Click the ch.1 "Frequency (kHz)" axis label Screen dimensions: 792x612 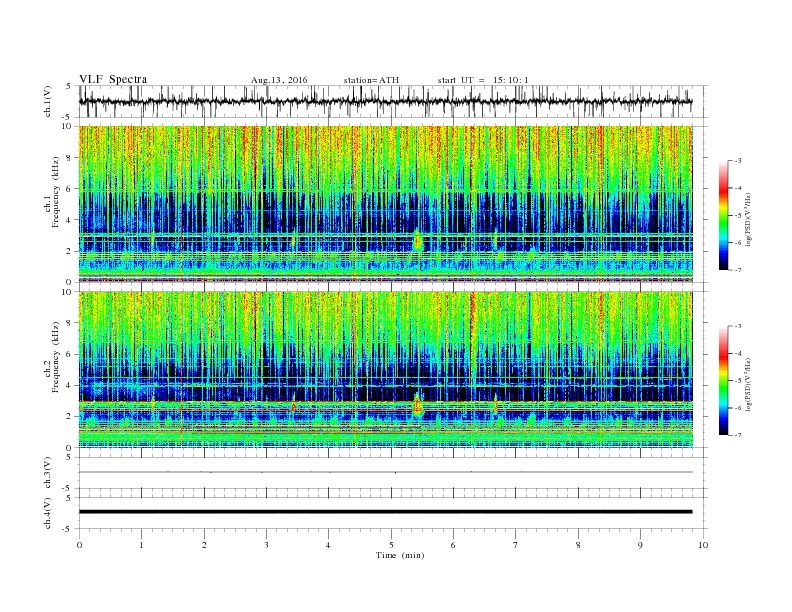[56, 192]
